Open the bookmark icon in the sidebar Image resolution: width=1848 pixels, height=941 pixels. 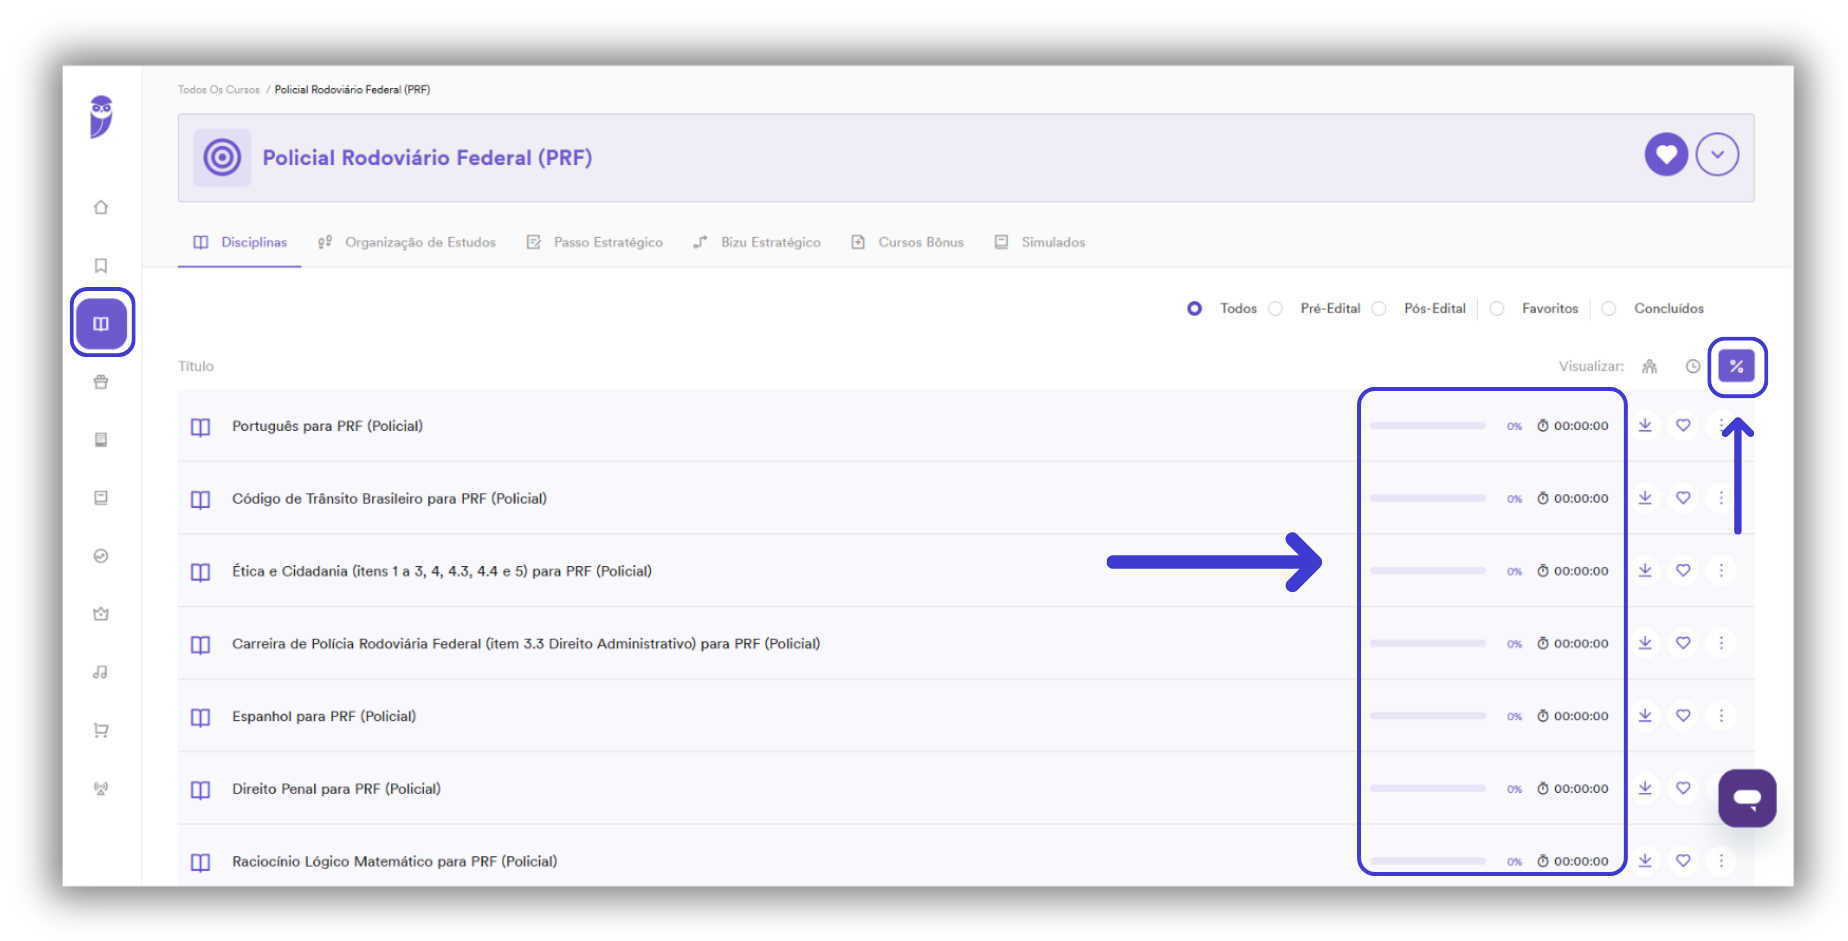click(x=101, y=266)
